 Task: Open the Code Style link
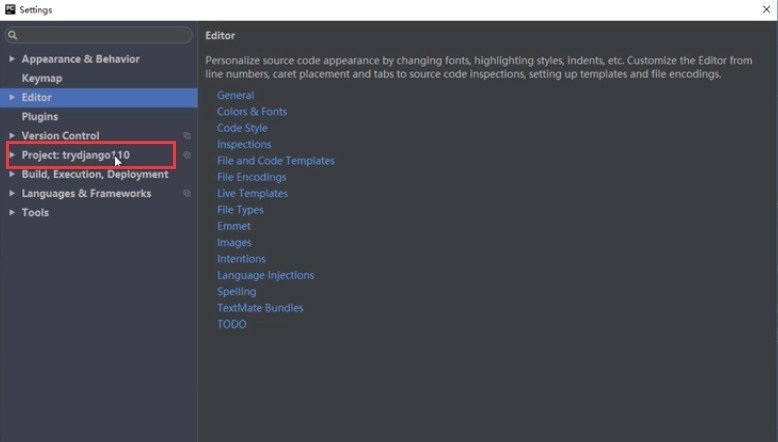(242, 128)
